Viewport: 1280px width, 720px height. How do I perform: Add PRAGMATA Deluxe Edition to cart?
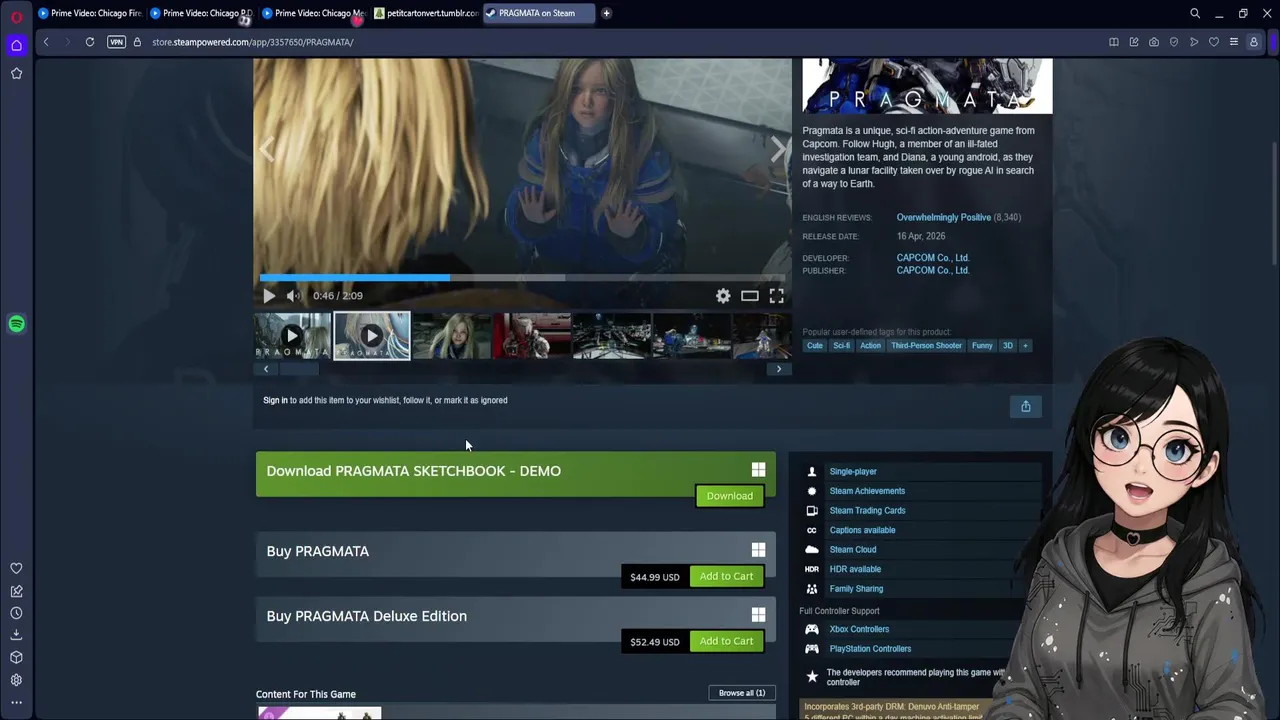[x=726, y=641]
